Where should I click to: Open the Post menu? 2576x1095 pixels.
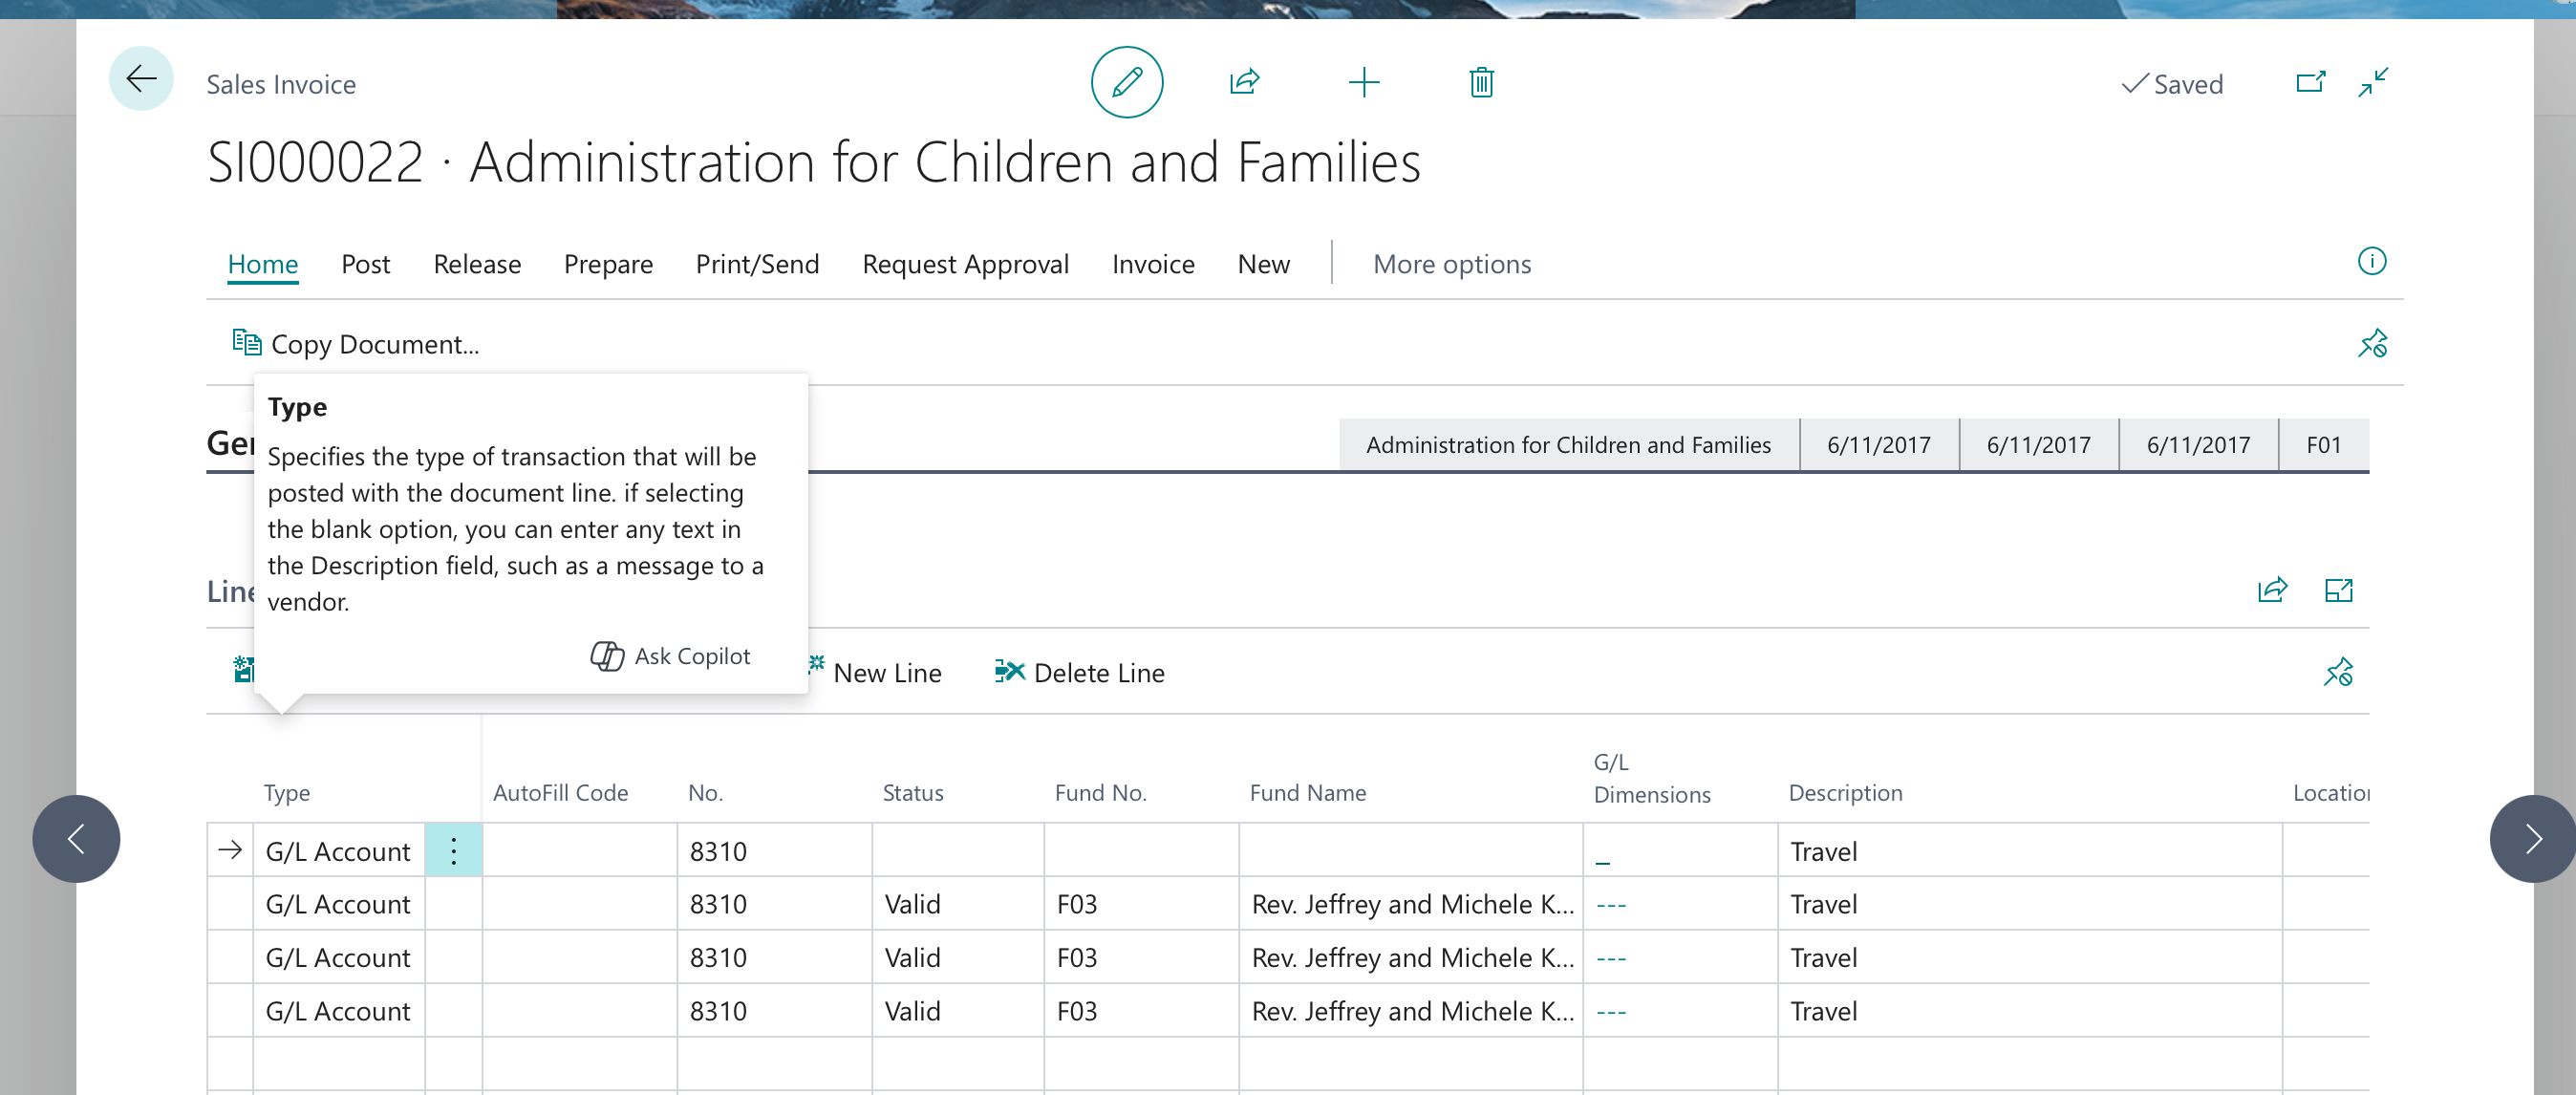[x=365, y=264]
